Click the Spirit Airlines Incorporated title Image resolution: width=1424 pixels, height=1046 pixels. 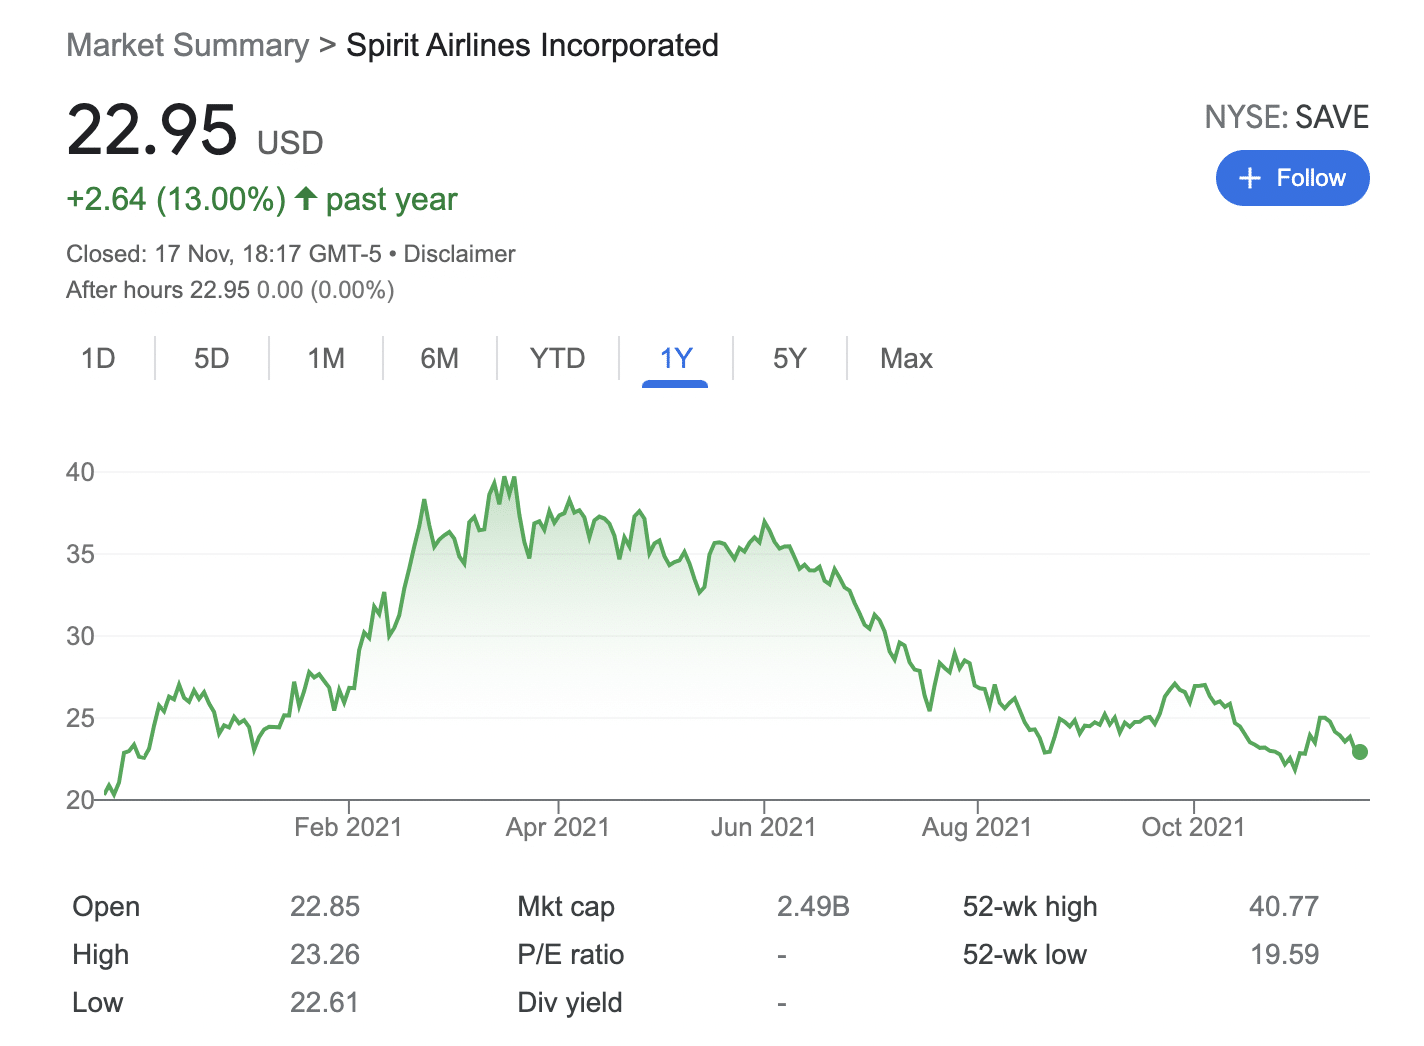532,45
